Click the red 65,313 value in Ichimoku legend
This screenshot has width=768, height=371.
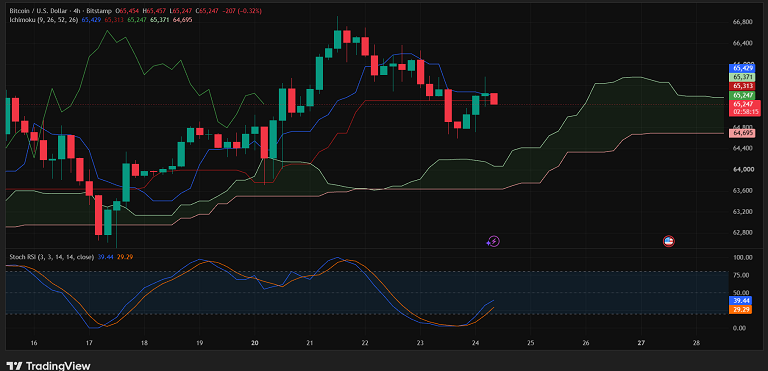click(x=114, y=20)
